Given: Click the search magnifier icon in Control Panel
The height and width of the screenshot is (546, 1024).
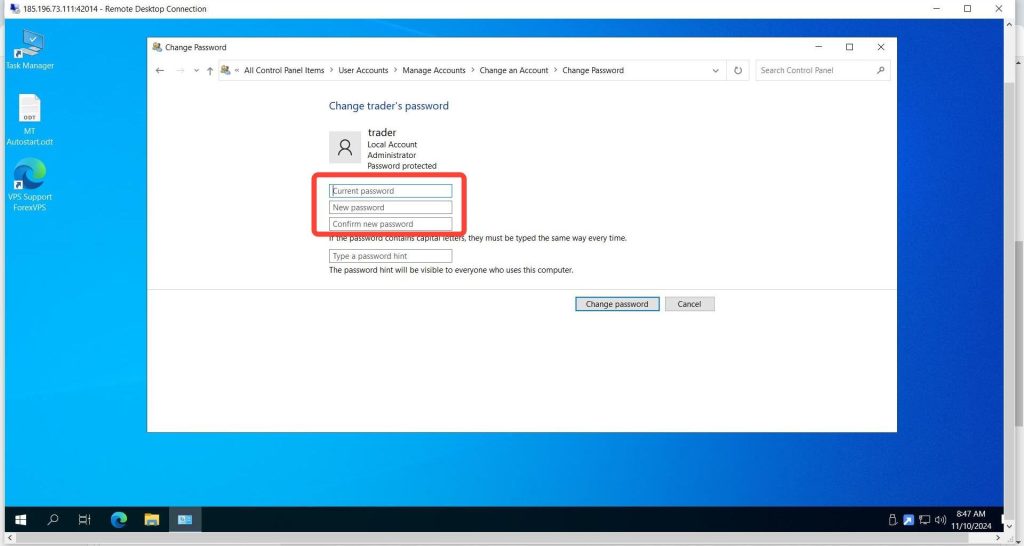Looking at the screenshot, I should click(x=880, y=71).
